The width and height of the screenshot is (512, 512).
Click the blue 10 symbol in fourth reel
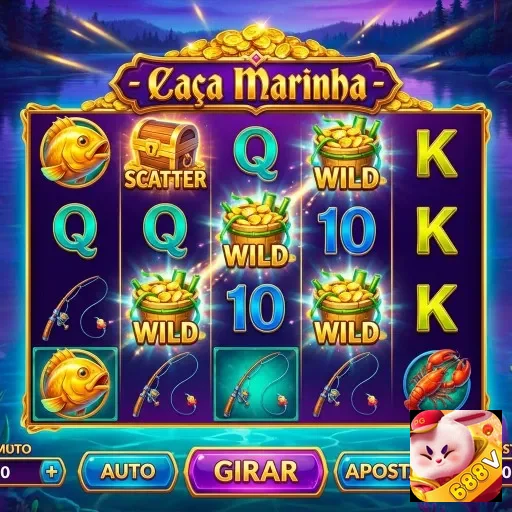347,231
